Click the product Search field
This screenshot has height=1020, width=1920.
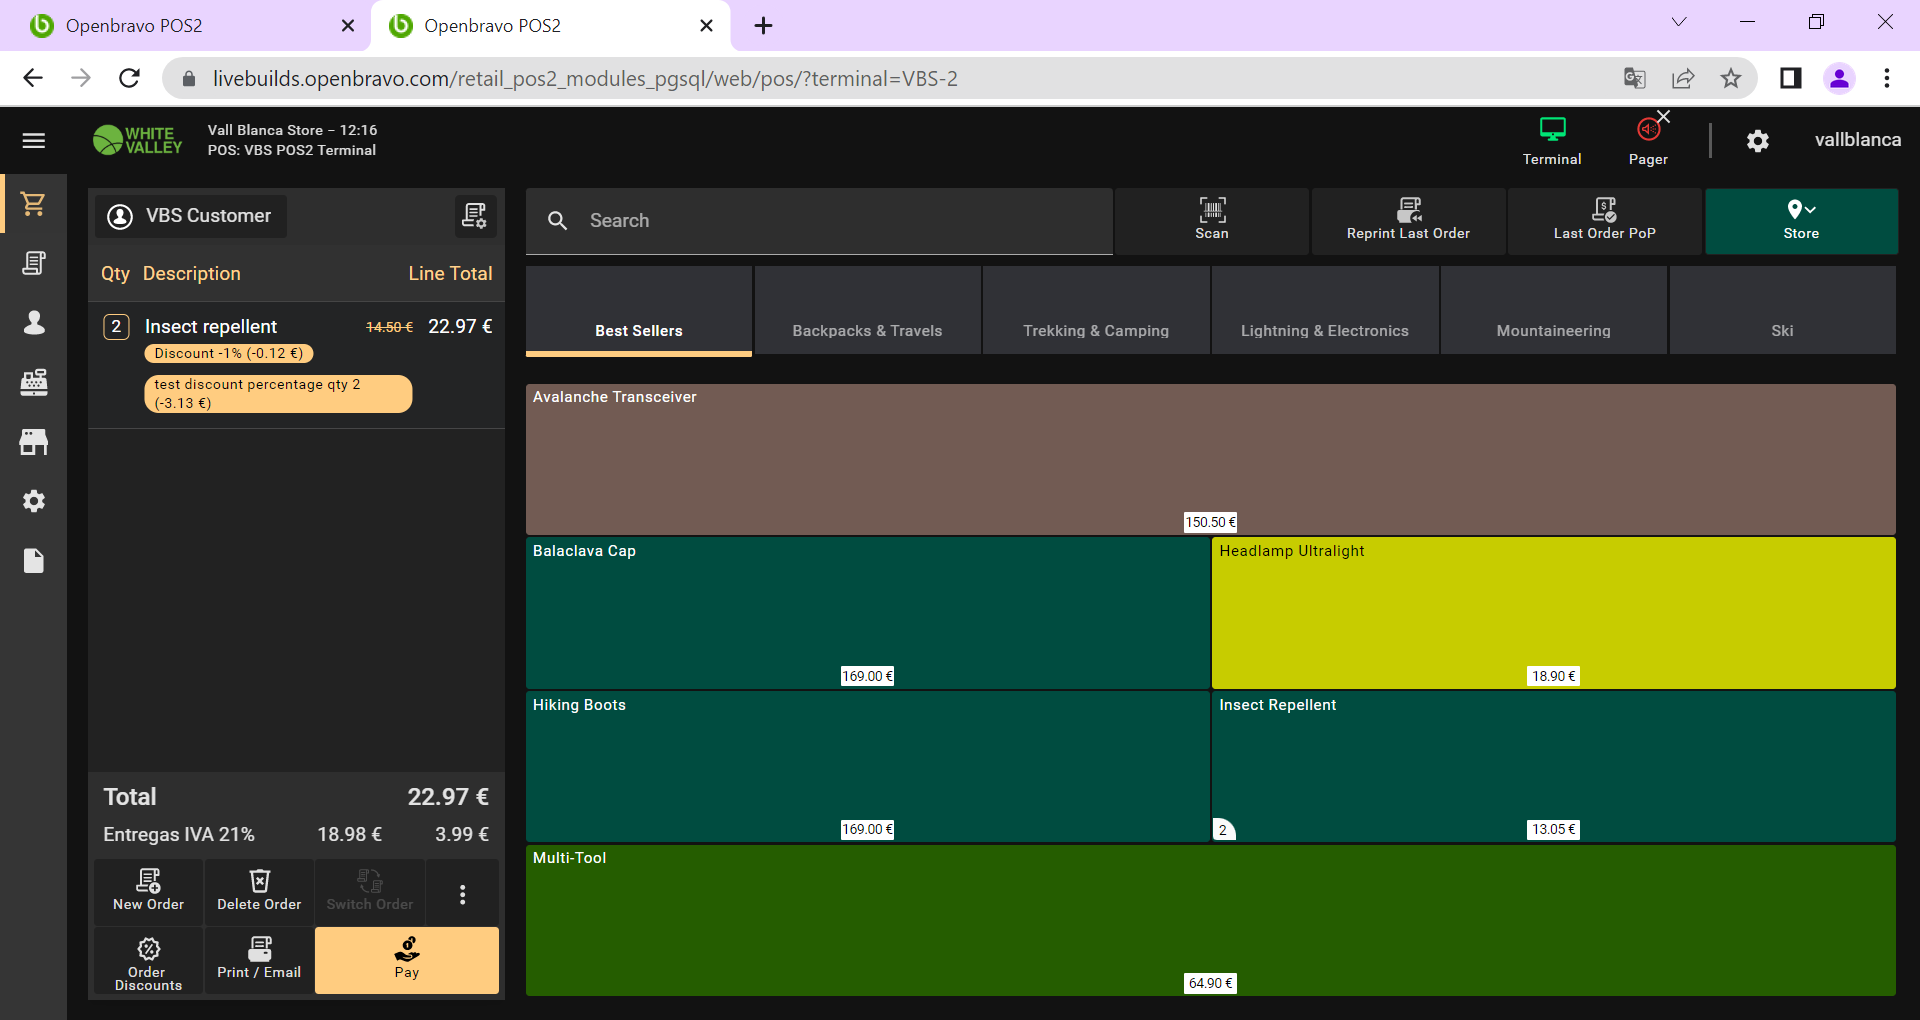[x=820, y=221]
